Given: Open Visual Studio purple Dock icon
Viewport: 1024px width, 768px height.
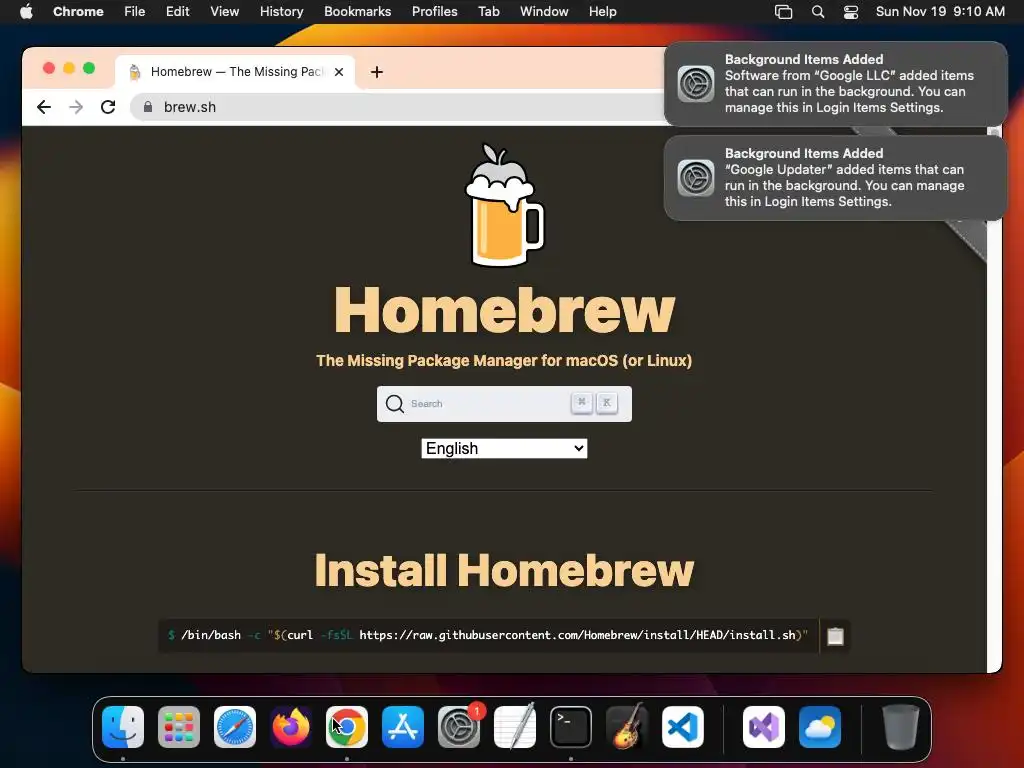Looking at the screenshot, I should 763,727.
